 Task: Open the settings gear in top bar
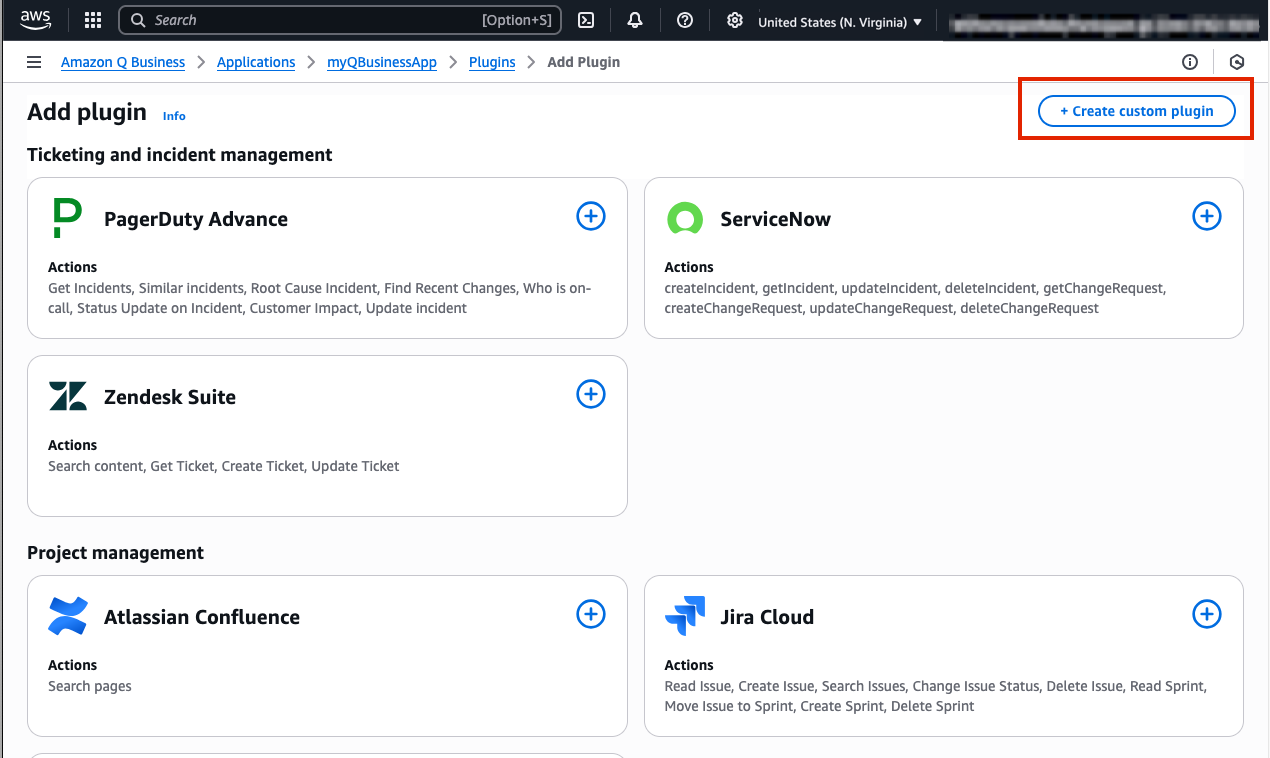(x=735, y=20)
